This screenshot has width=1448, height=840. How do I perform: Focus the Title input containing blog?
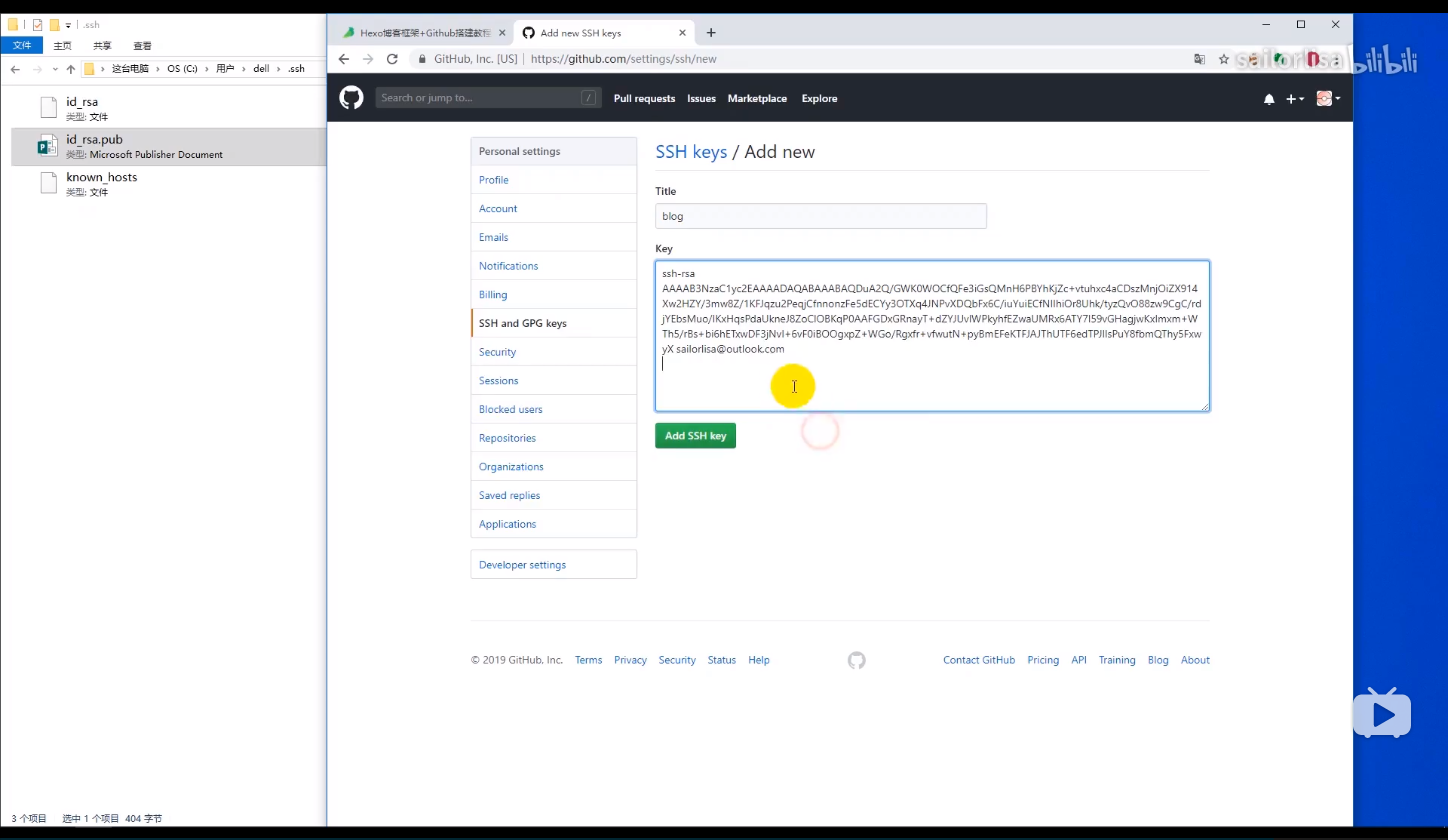pyautogui.click(x=821, y=216)
